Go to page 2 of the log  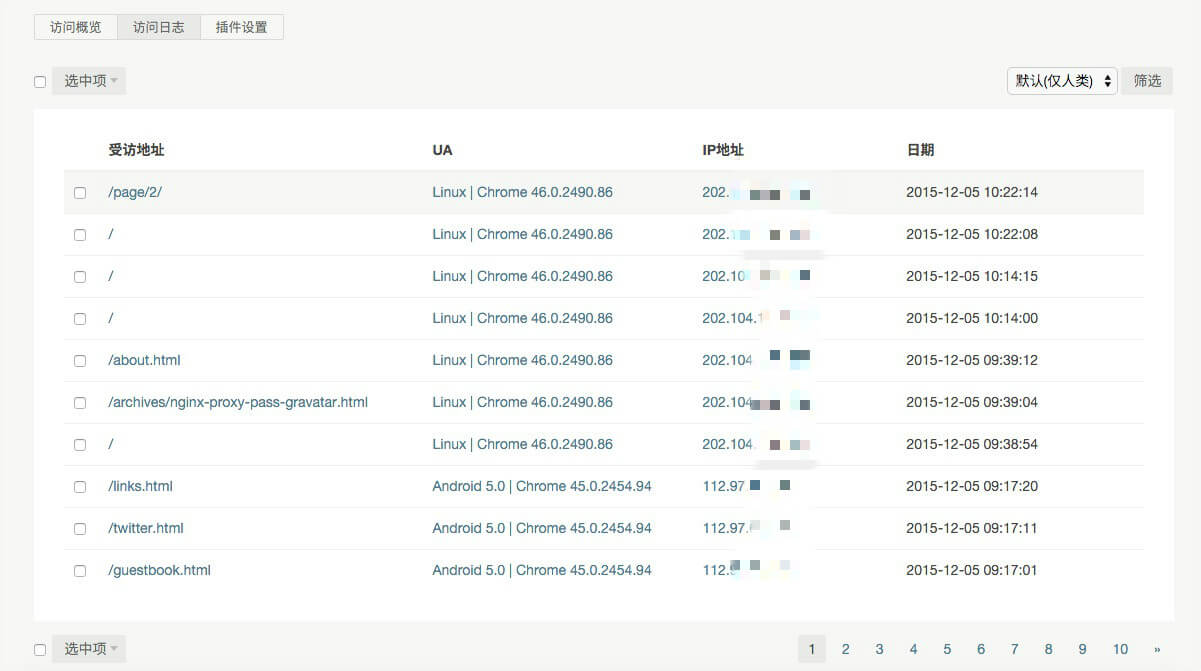(845, 649)
